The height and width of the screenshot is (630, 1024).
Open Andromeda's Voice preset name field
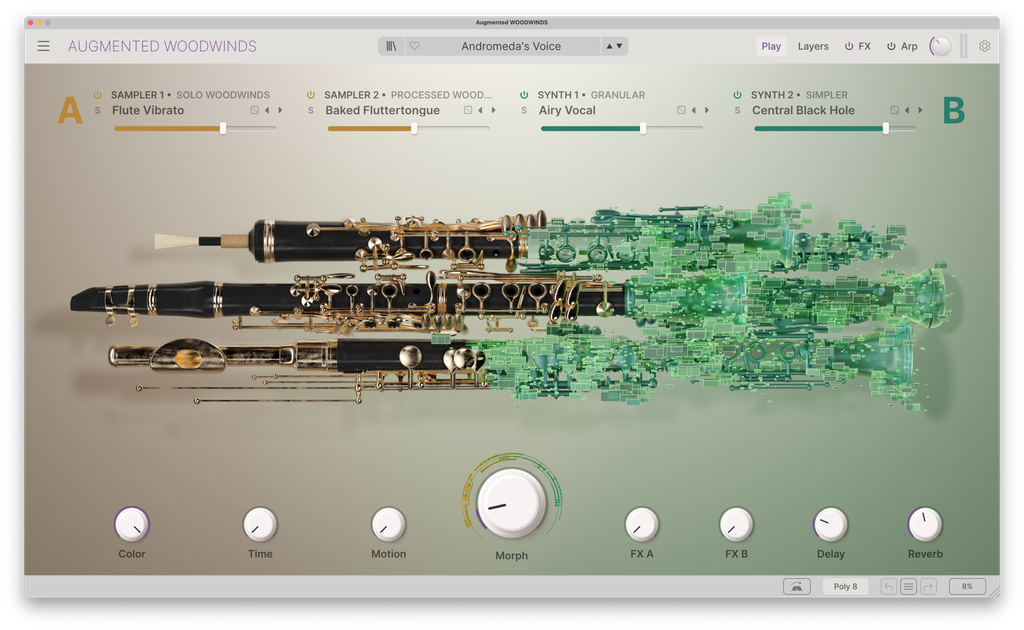(511, 46)
